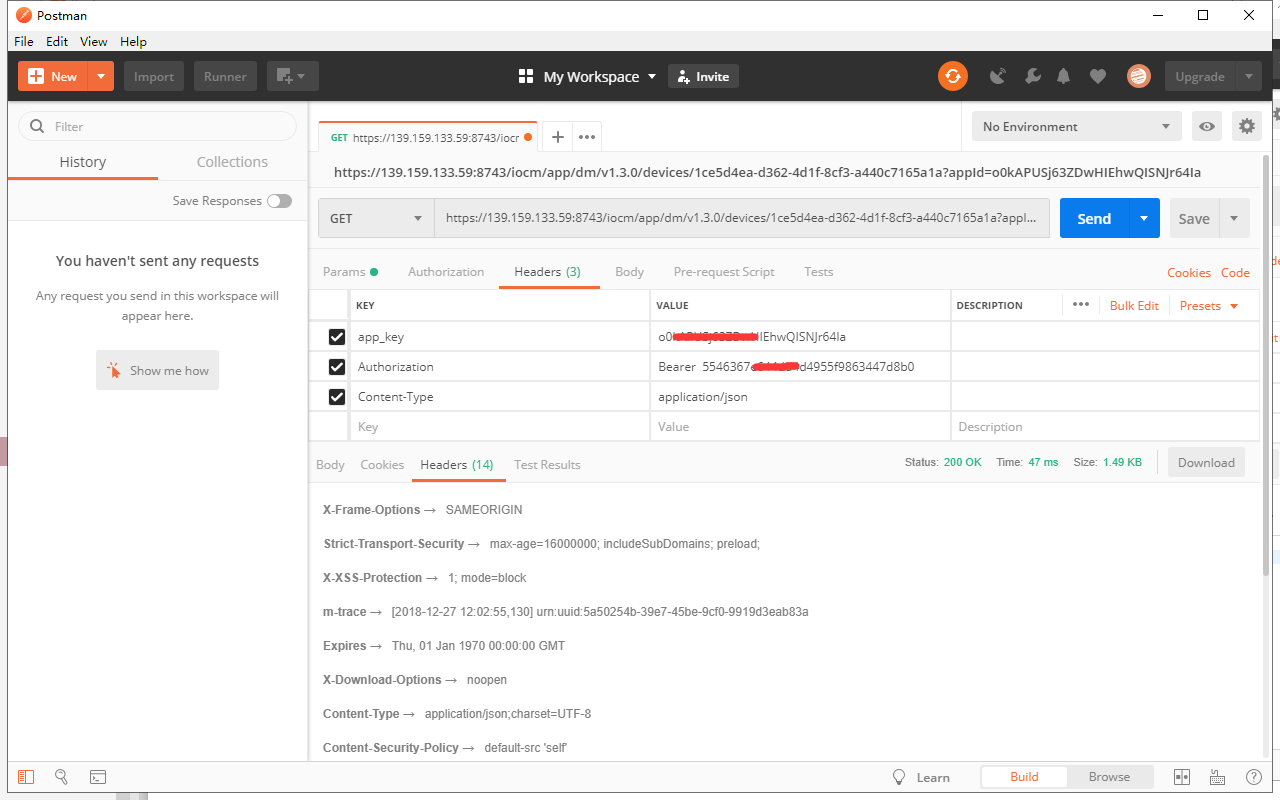Click the orange sync status icon
Image resolution: width=1280 pixels, height=800 pixels.
coord(953,76)
